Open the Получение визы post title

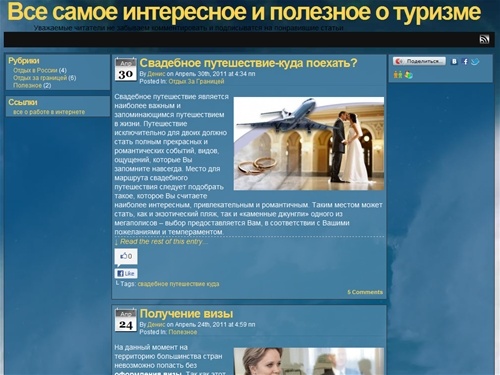tap(186, 314)
